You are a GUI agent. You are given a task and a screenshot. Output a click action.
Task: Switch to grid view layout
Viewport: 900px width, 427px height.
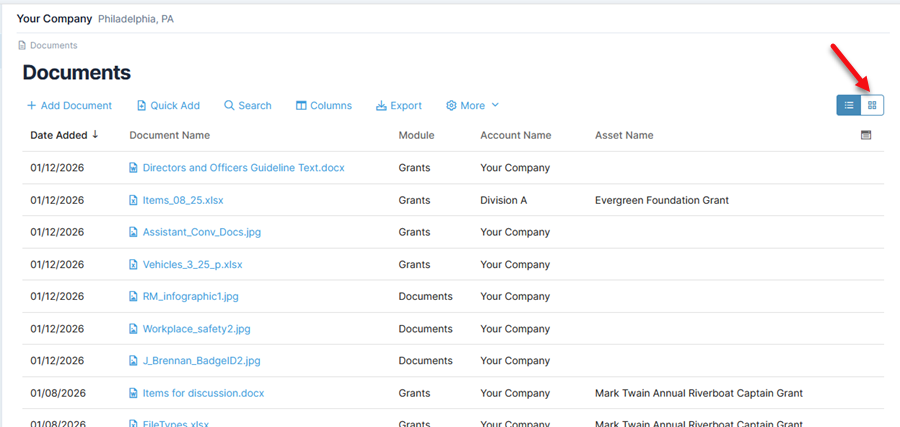pos(872,105)
